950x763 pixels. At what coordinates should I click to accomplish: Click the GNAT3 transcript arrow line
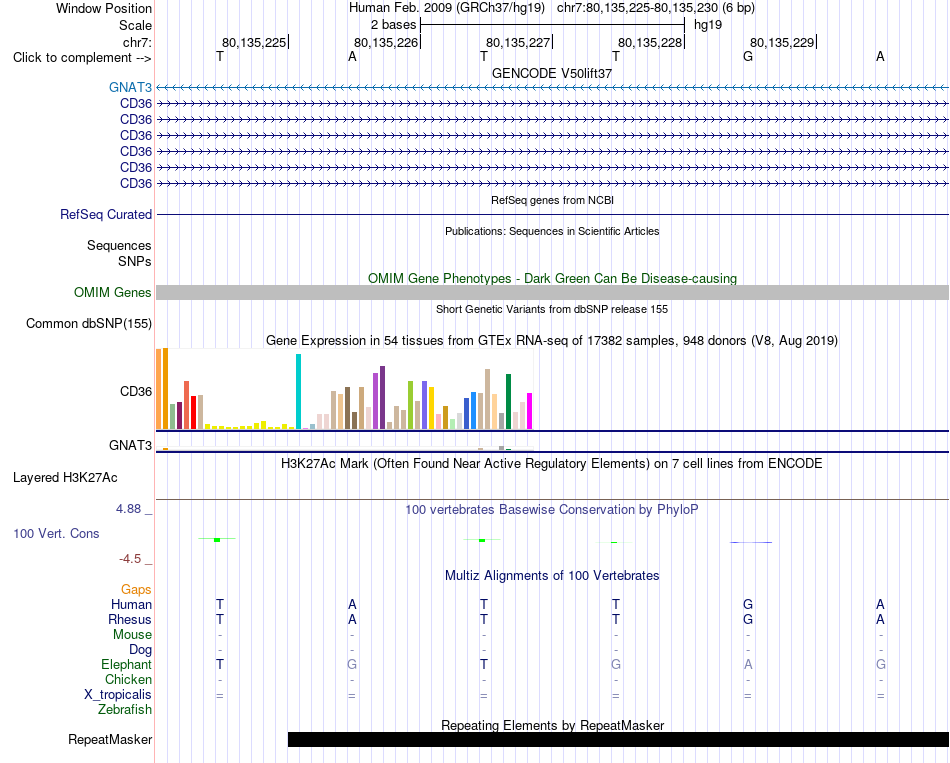pyautogui.click(x=552, y=88)
